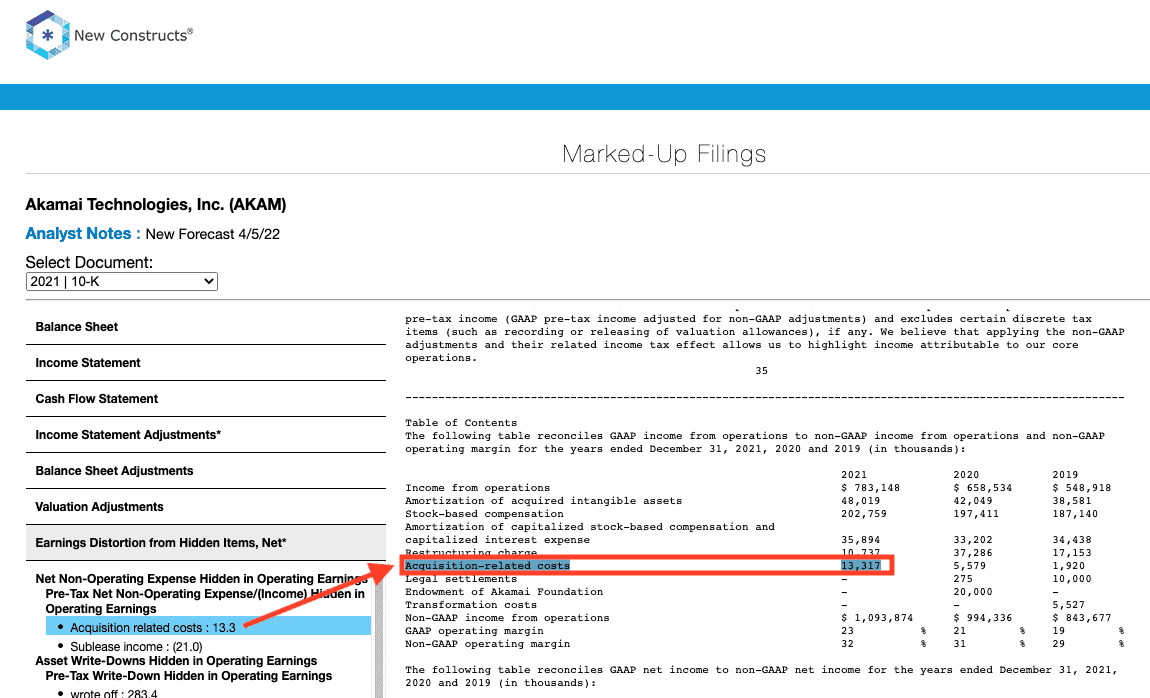Image resolution: width=1150 pixels, height=698 pixels.
Task: Click 'Net Non-Operating Expense Hidden in Operating Earnings' heading
Action: pyautogui.click(x=201, y=579)
